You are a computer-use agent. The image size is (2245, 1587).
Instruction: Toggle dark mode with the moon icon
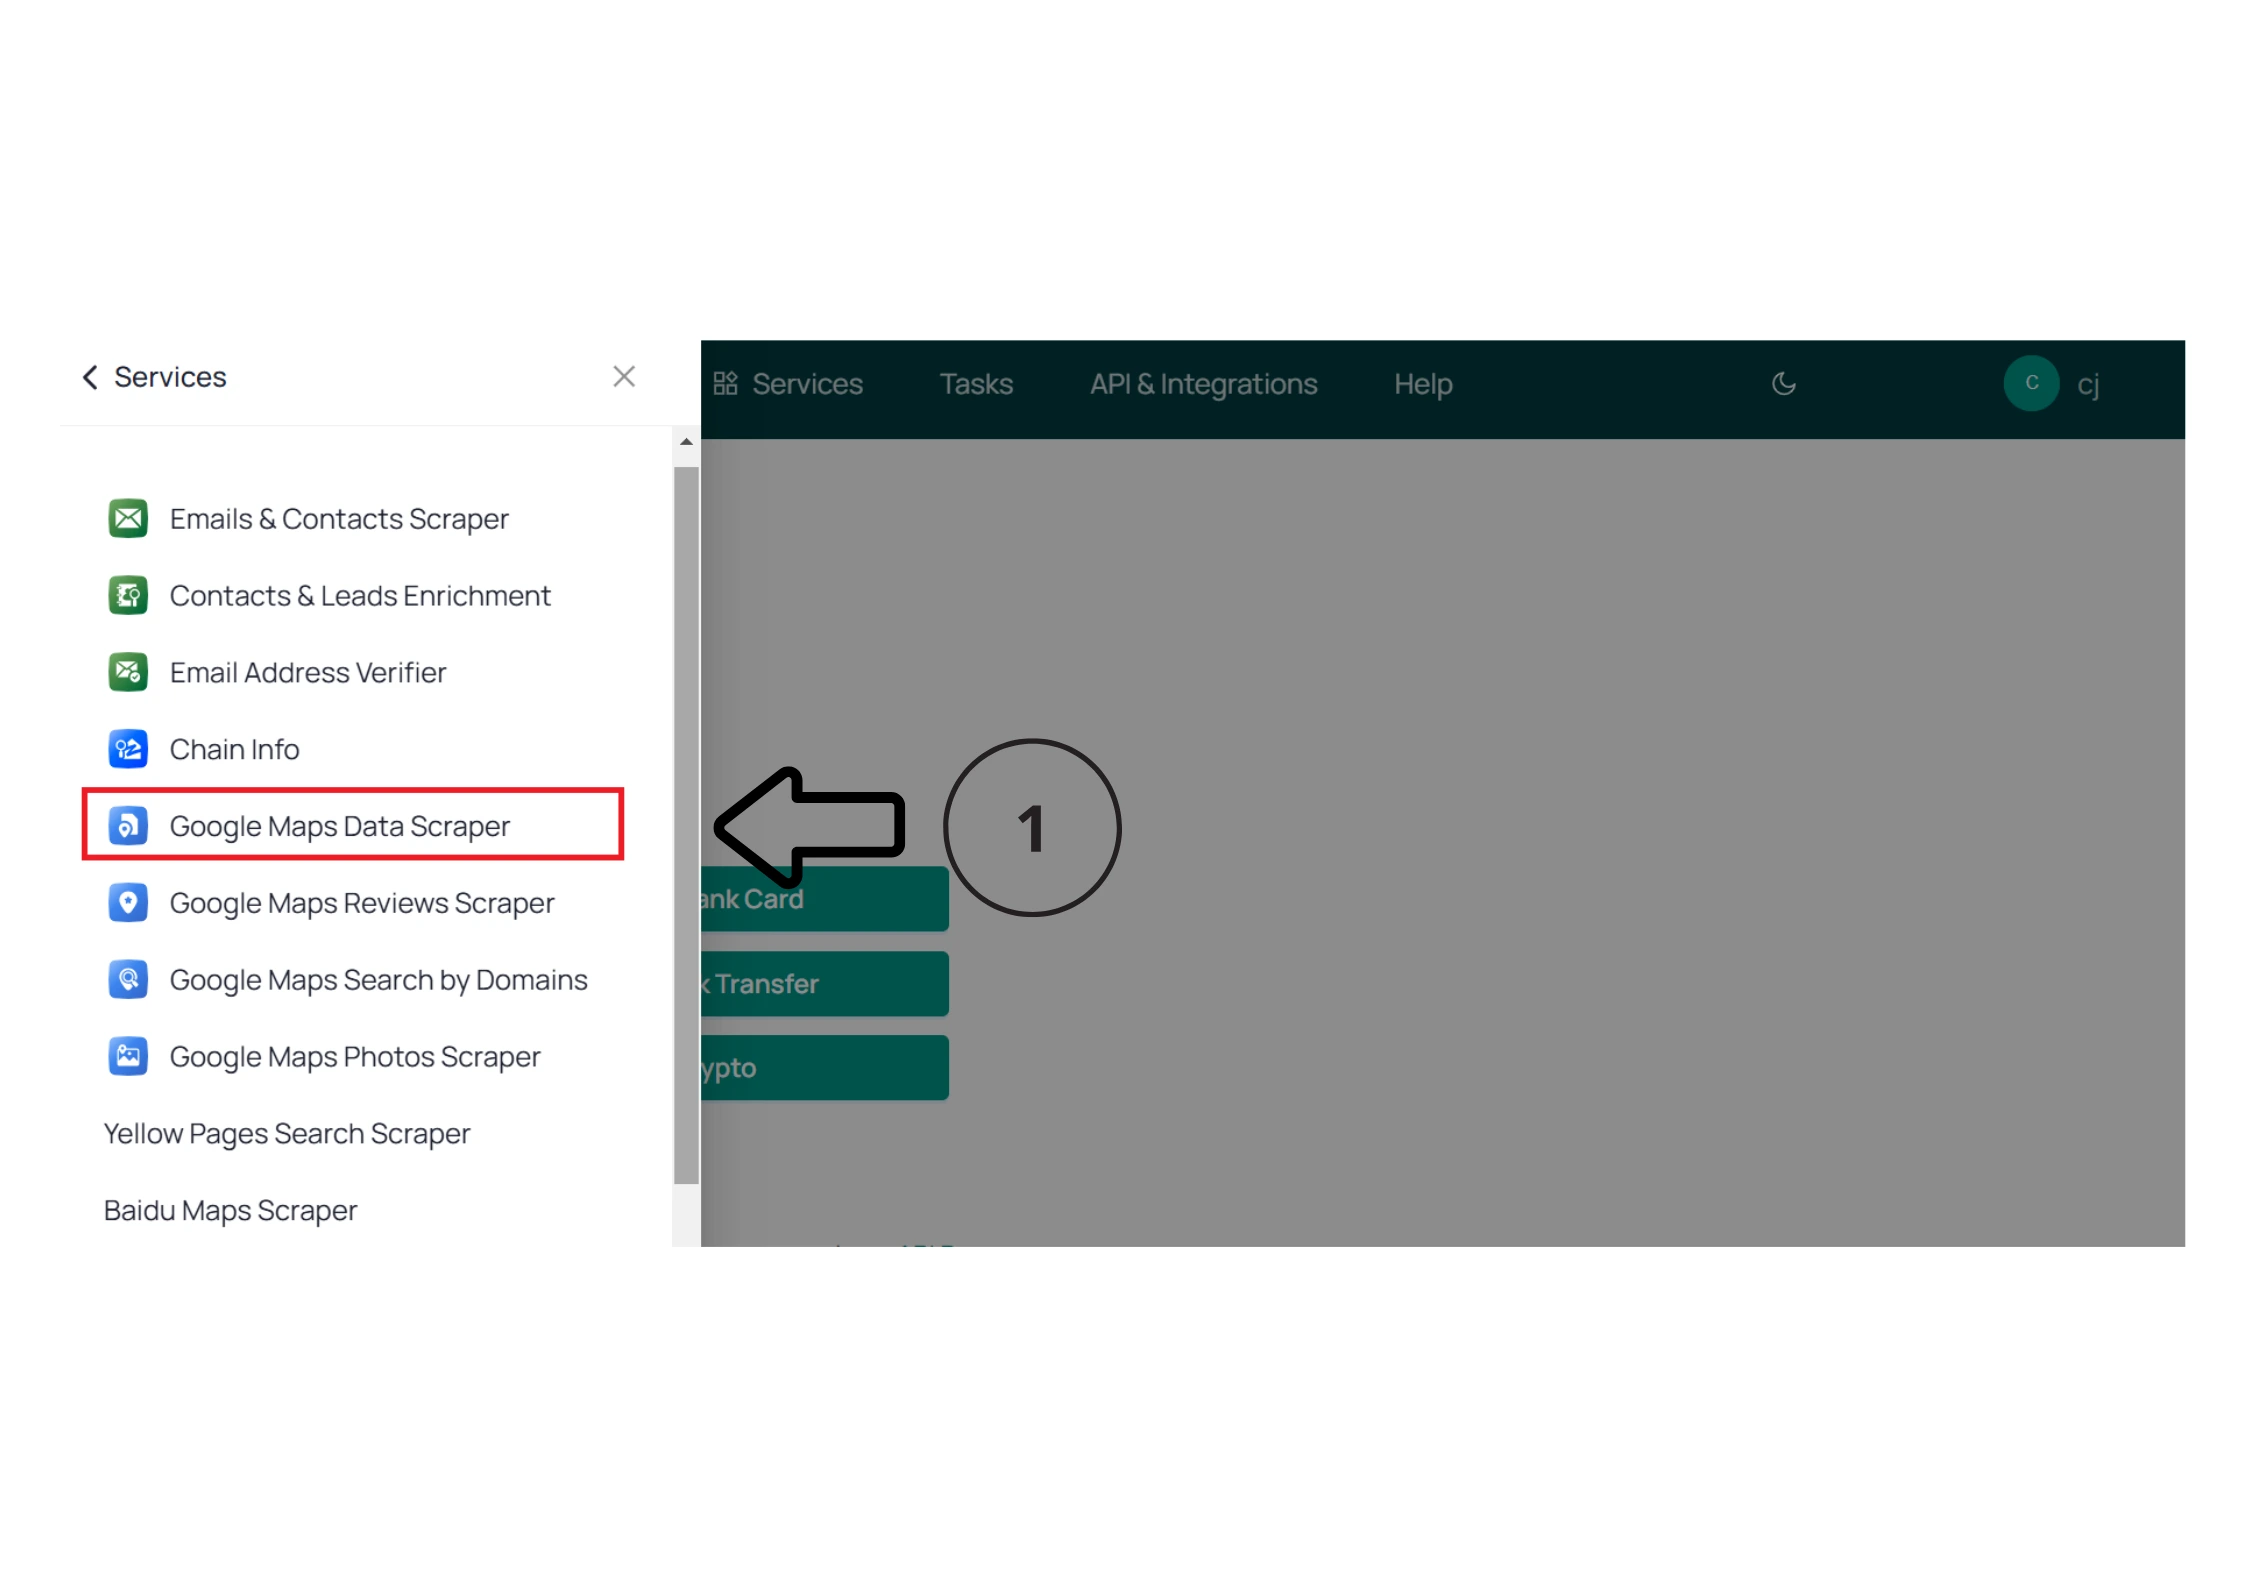[x=1783, y=384]
